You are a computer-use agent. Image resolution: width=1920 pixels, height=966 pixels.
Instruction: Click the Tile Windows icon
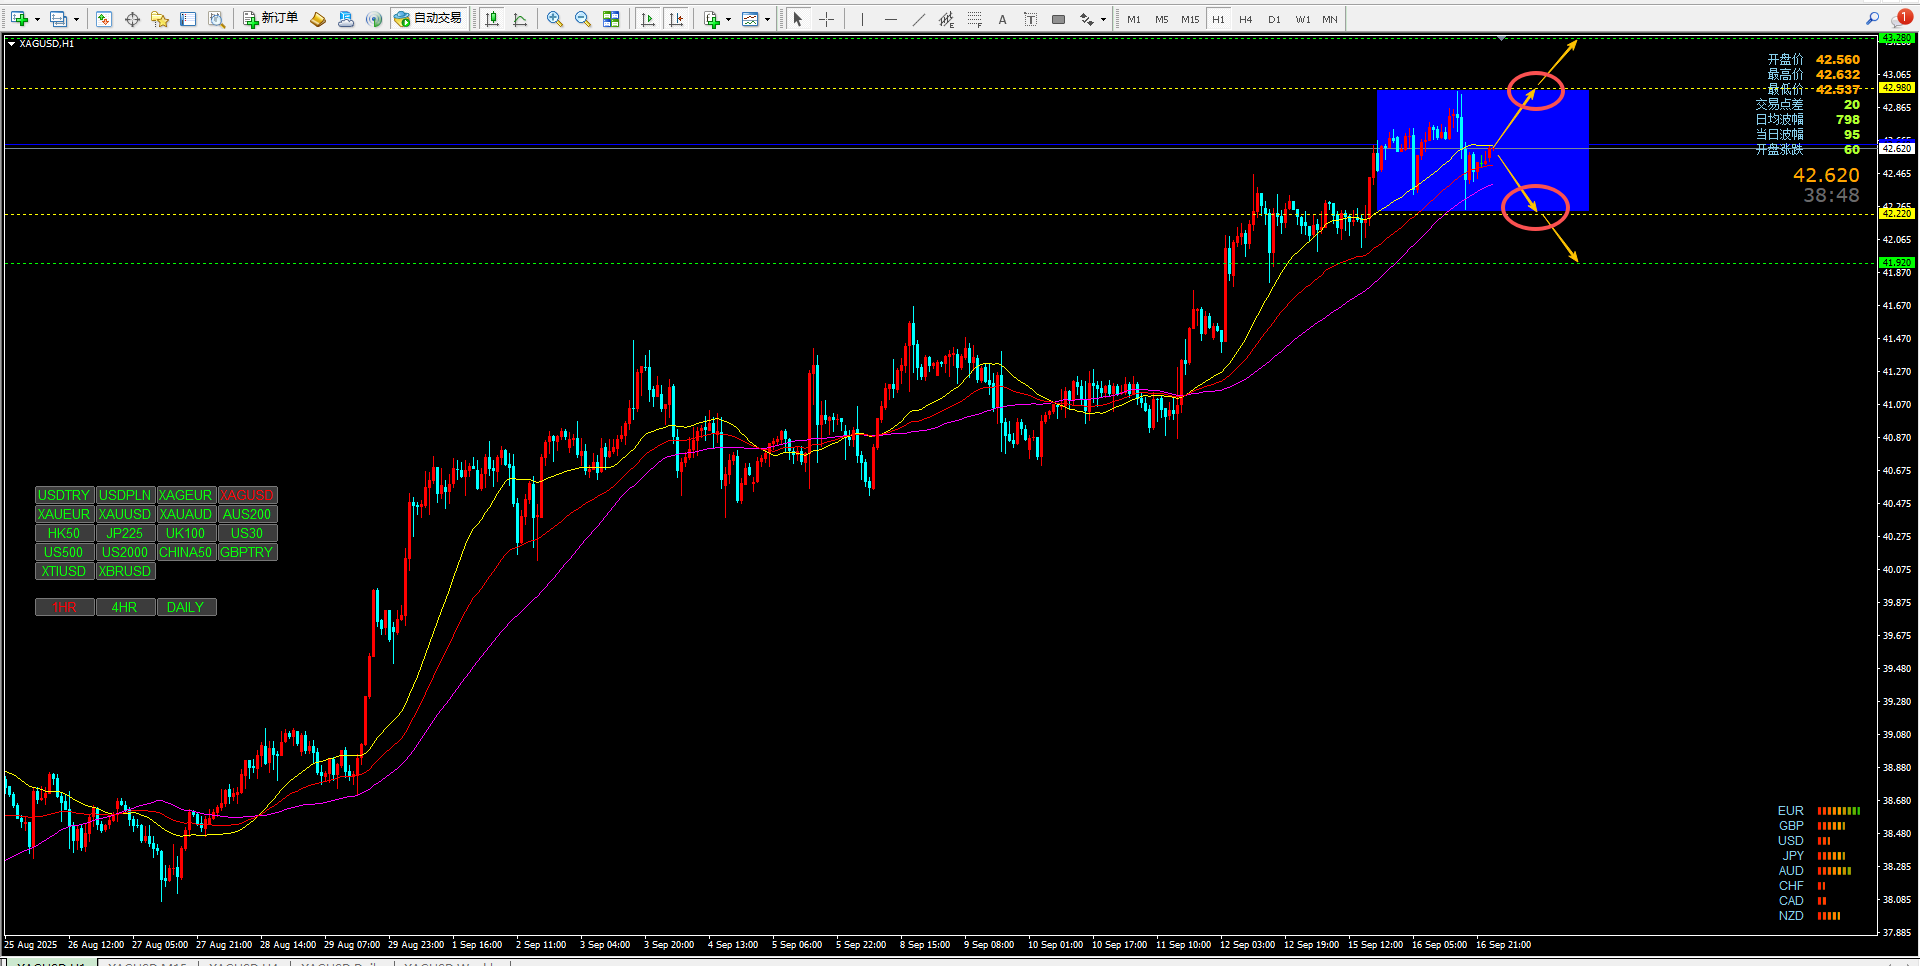[x=611, y=19]
